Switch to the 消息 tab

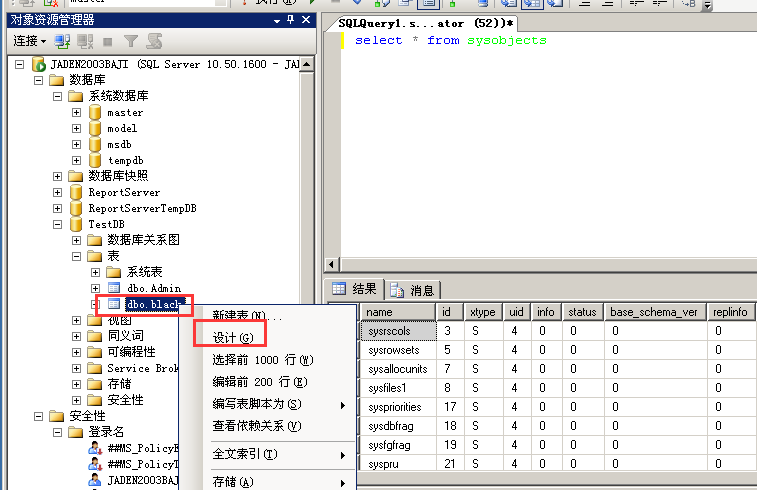(412, 290)
